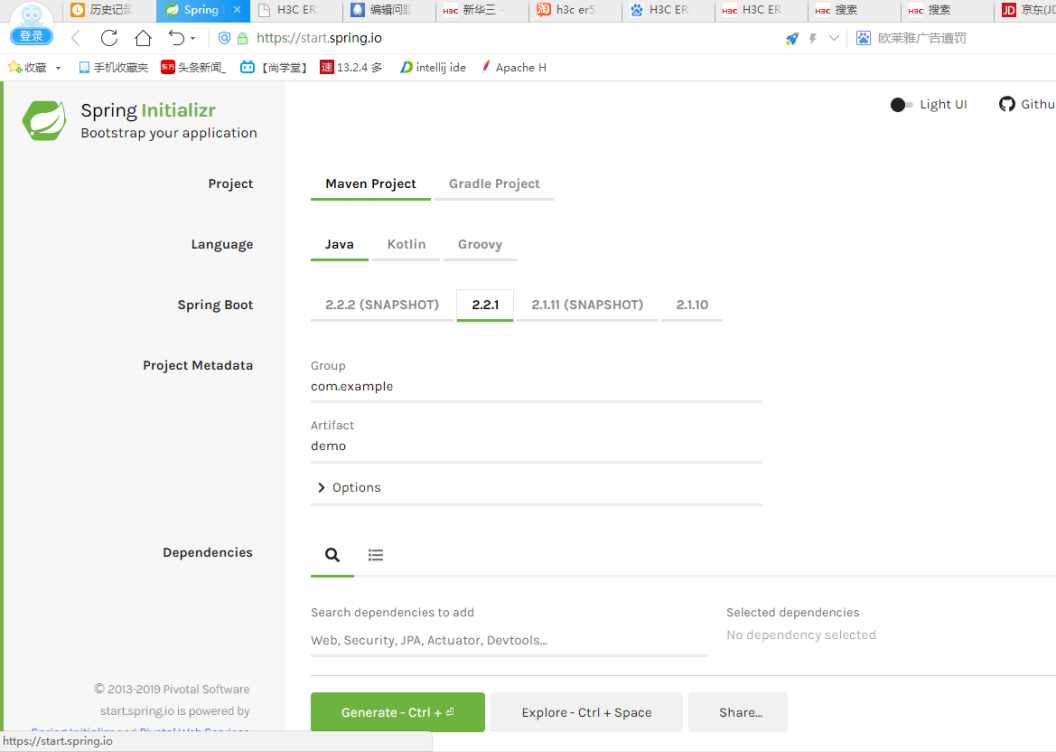Open the address bar chevron dropdown
This screenshot has width=1056, height=752.
click(x=834, y=38)
